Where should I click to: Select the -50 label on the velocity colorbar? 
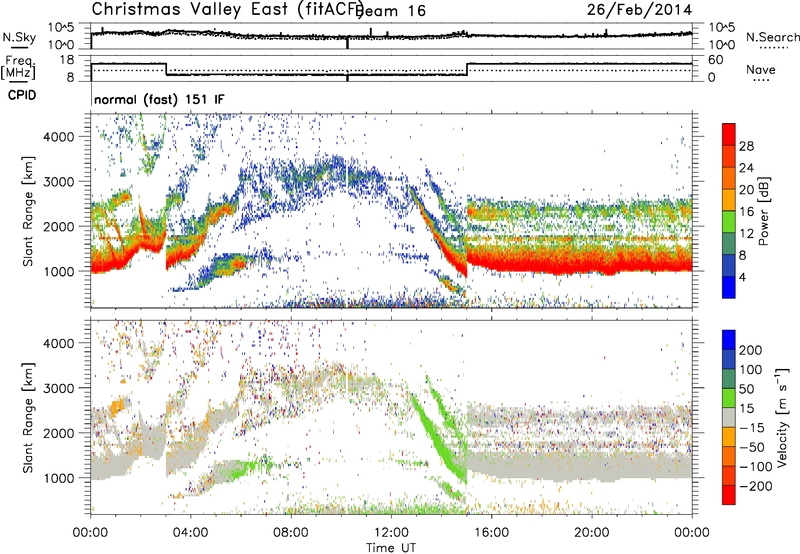click(752, 447)
